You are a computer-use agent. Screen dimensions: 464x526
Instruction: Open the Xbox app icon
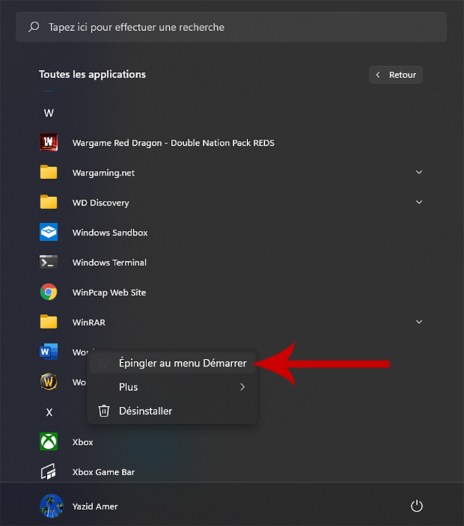(x=49, y=441)
